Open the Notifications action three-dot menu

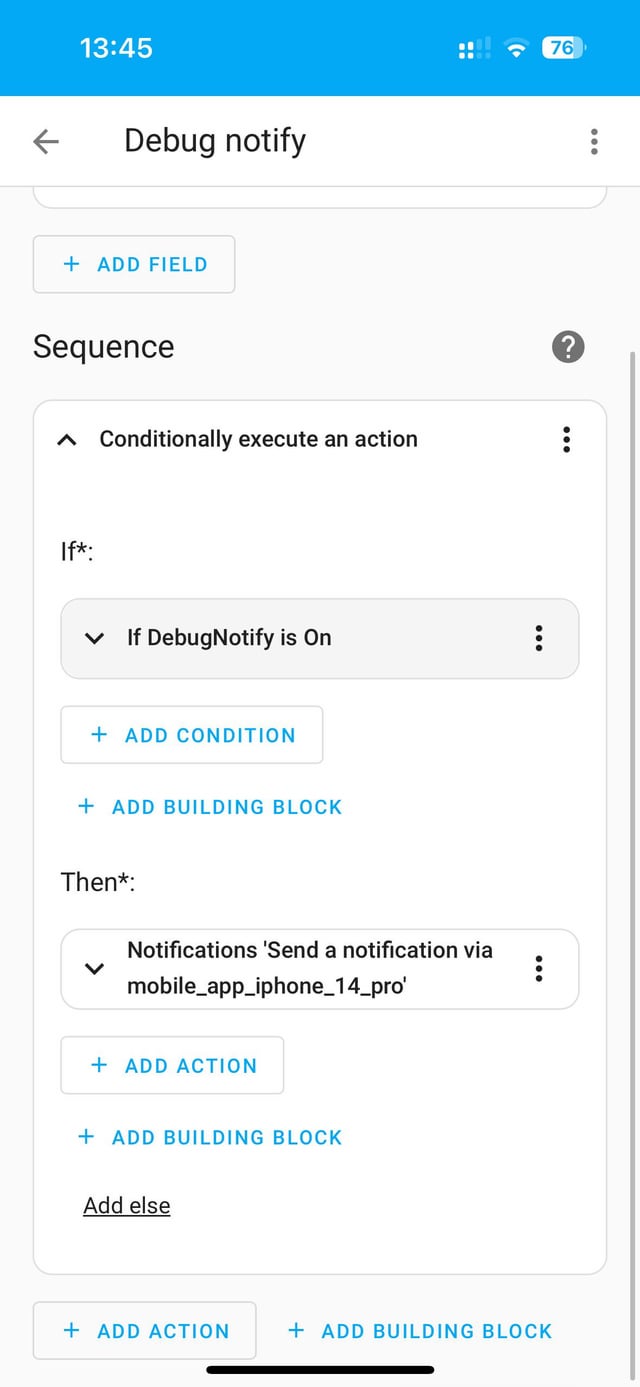pyautogui.click(x=539, y=968)
